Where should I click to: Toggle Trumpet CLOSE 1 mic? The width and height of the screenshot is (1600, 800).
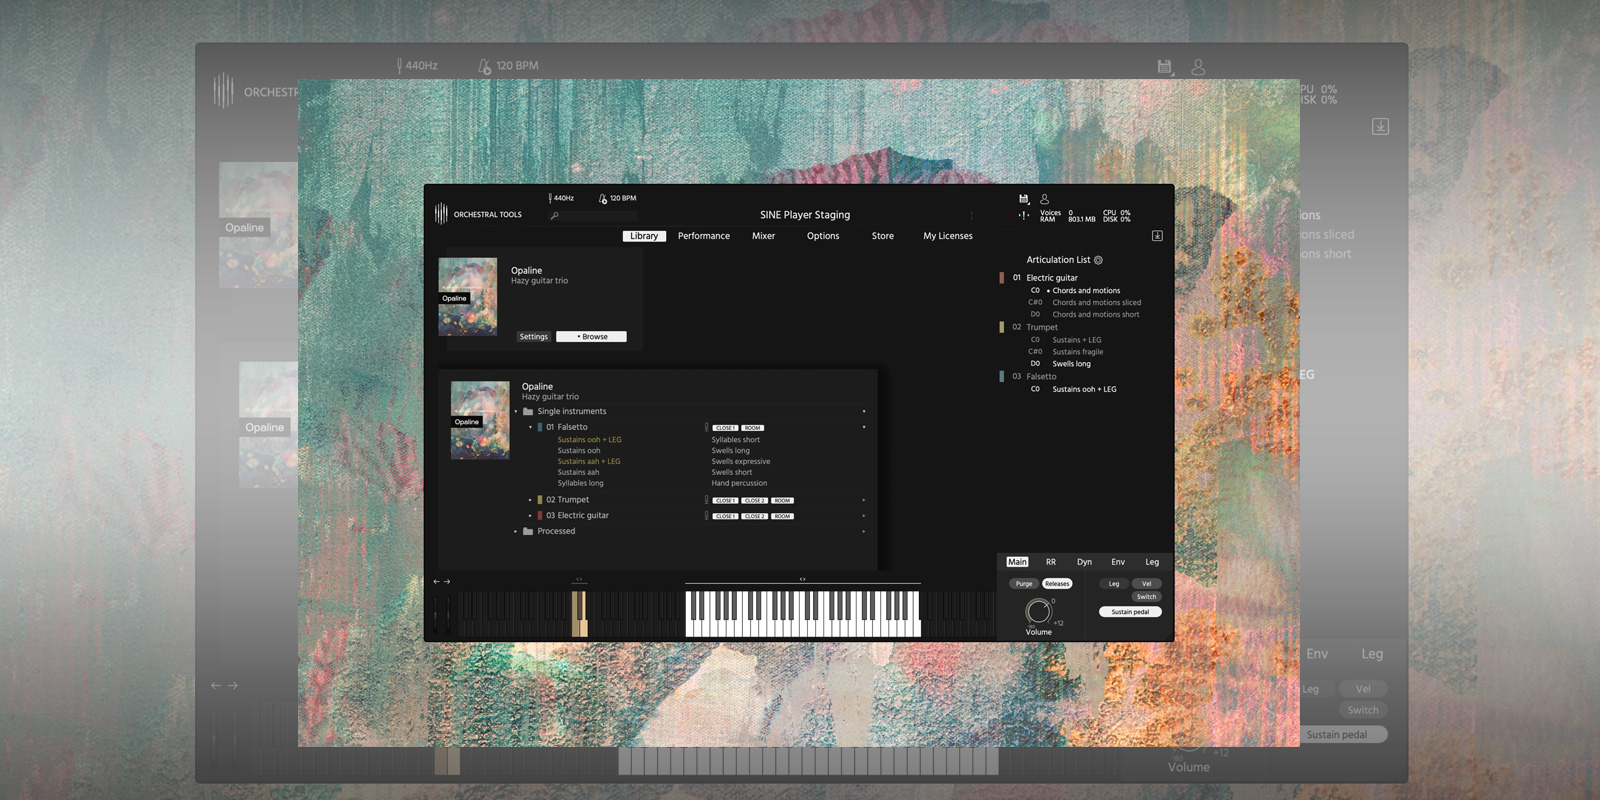pyautogui.click(x=725, y=501)
